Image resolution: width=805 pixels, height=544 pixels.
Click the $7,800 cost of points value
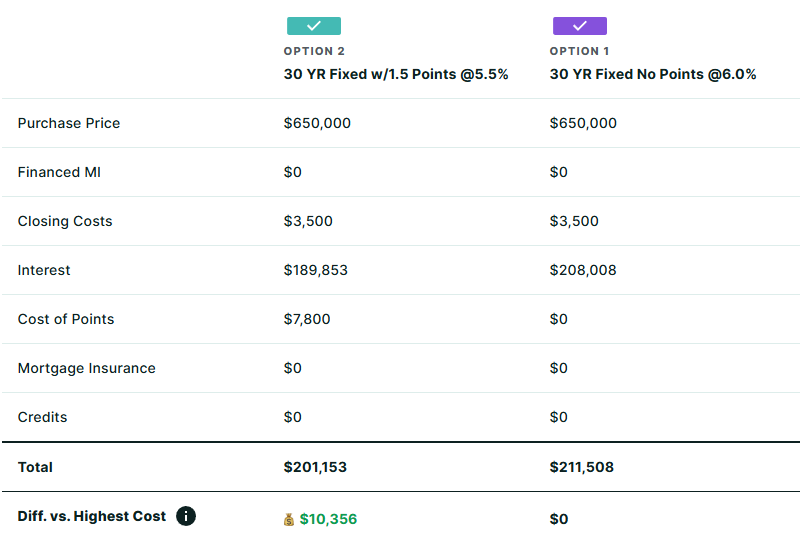[307, 319]
